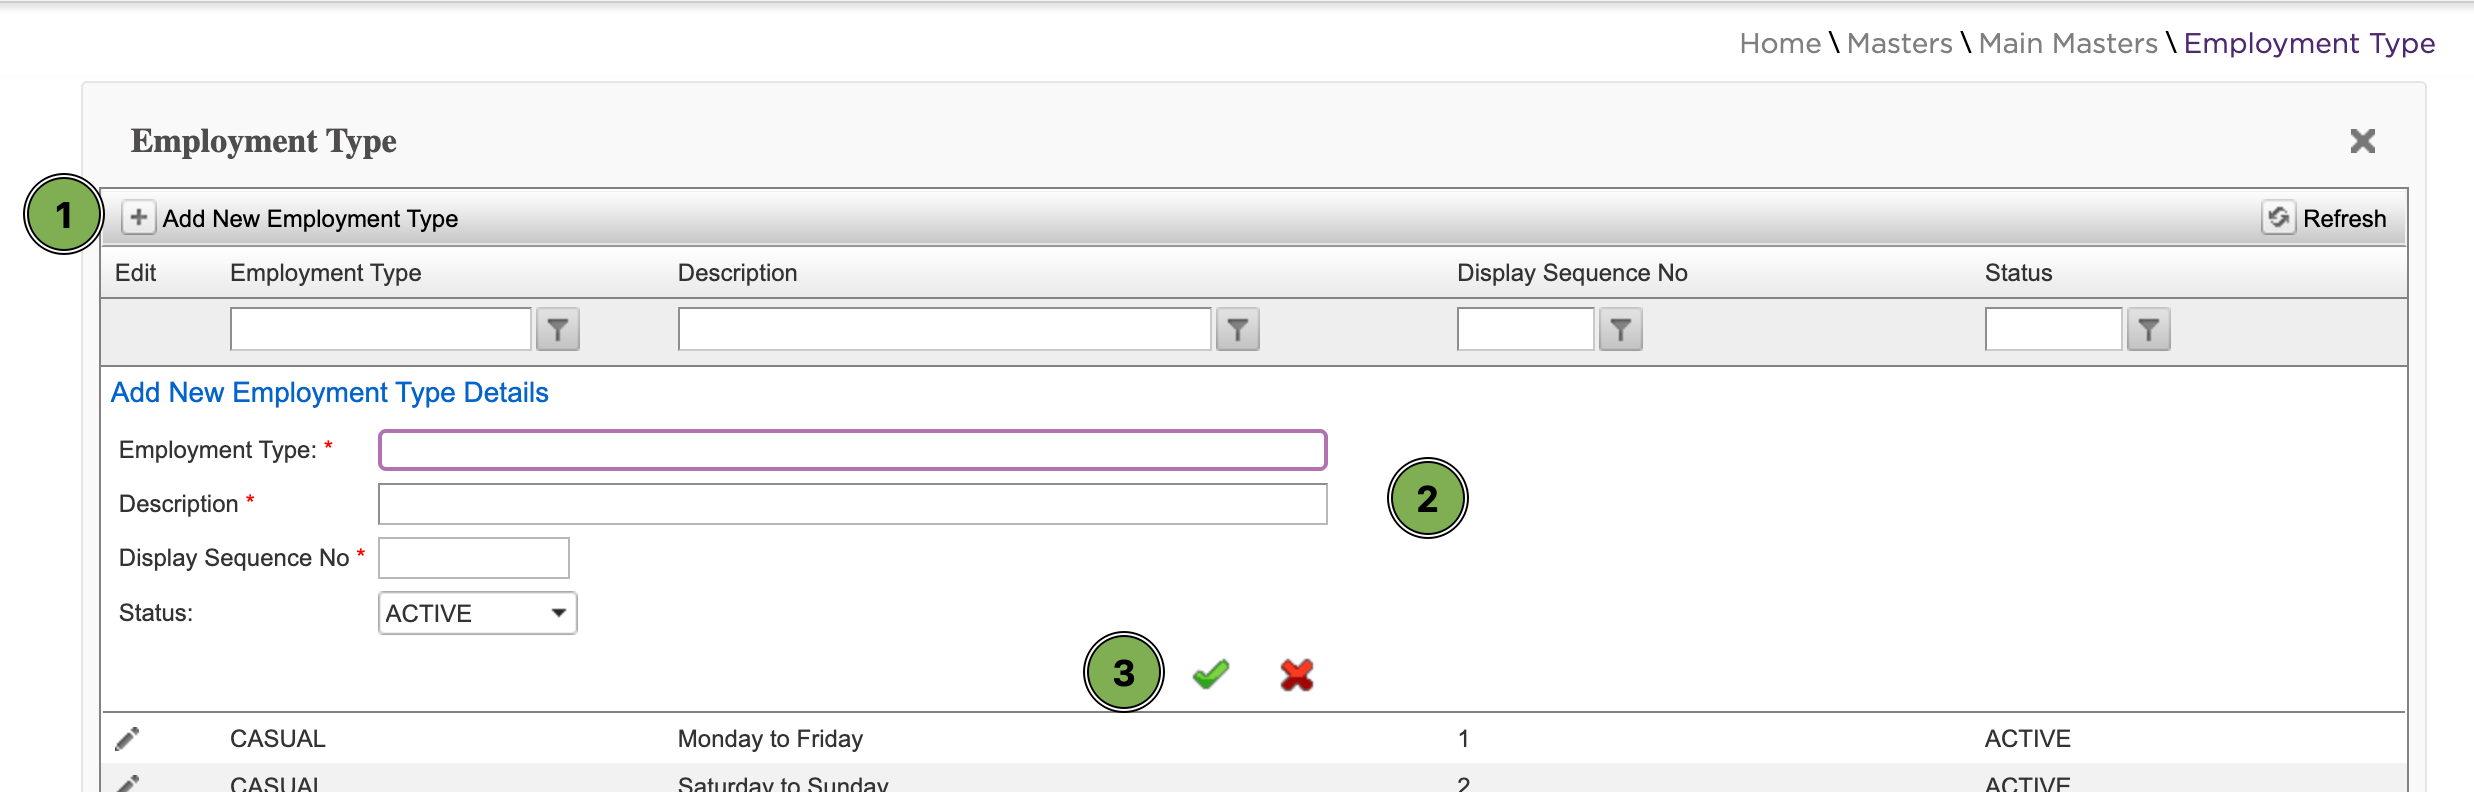The height and width of the screenshot is (792, 2474).
Task: Select the Employment Type breadcrumb
Action: point(2308,44)
